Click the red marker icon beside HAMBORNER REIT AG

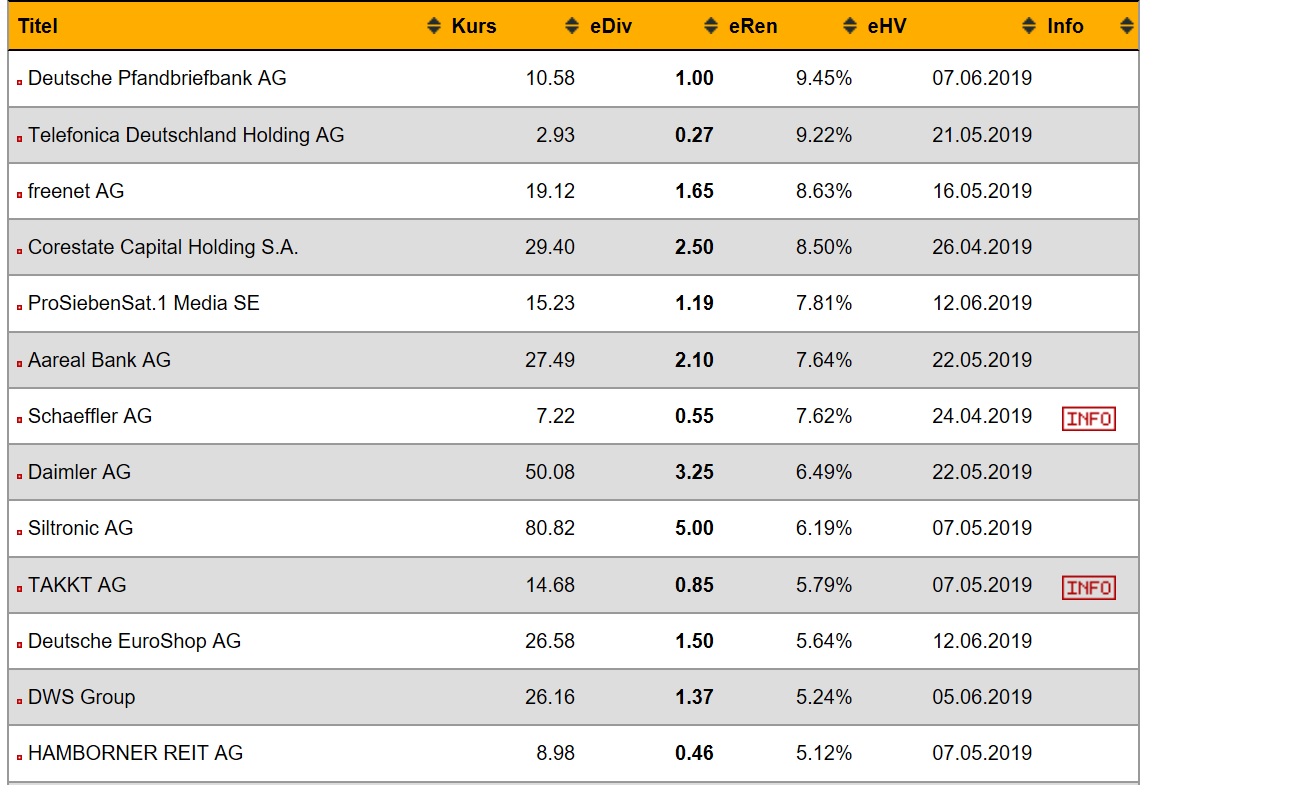[x=18, y=756]
